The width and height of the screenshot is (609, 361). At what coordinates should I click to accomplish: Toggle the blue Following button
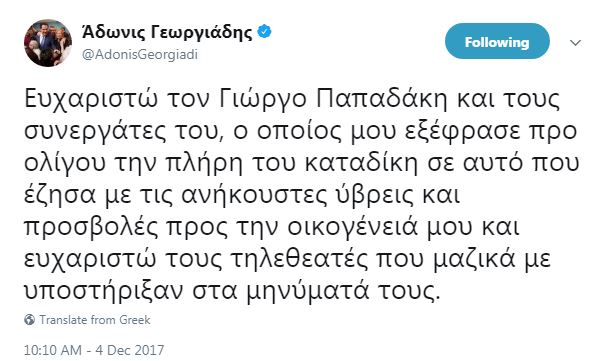coord(497,41)
